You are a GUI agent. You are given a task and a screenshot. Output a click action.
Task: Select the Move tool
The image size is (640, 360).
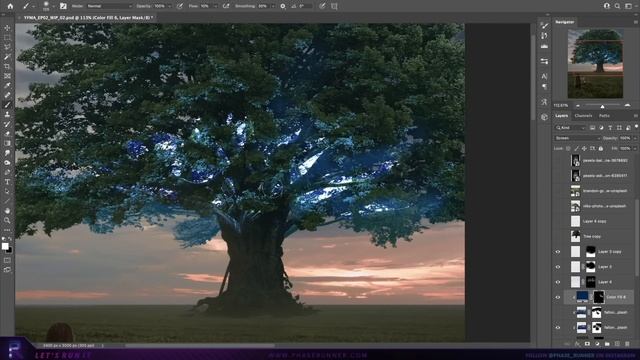7,28
